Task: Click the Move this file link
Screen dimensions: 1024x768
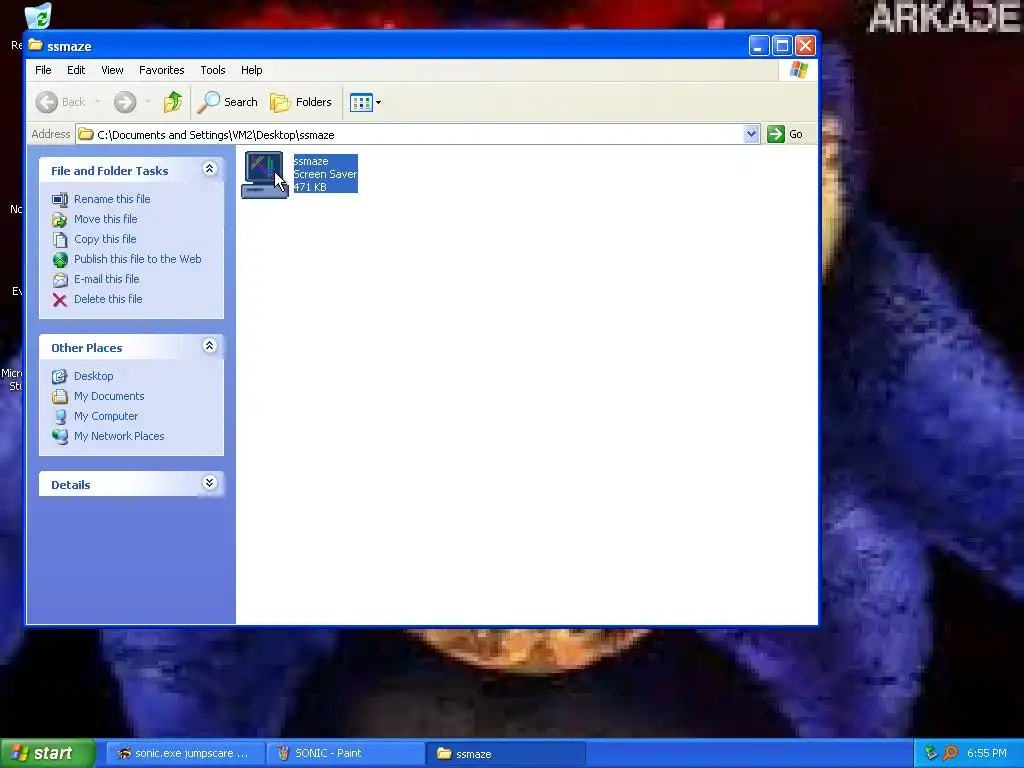Action: [x=106, y=219]
